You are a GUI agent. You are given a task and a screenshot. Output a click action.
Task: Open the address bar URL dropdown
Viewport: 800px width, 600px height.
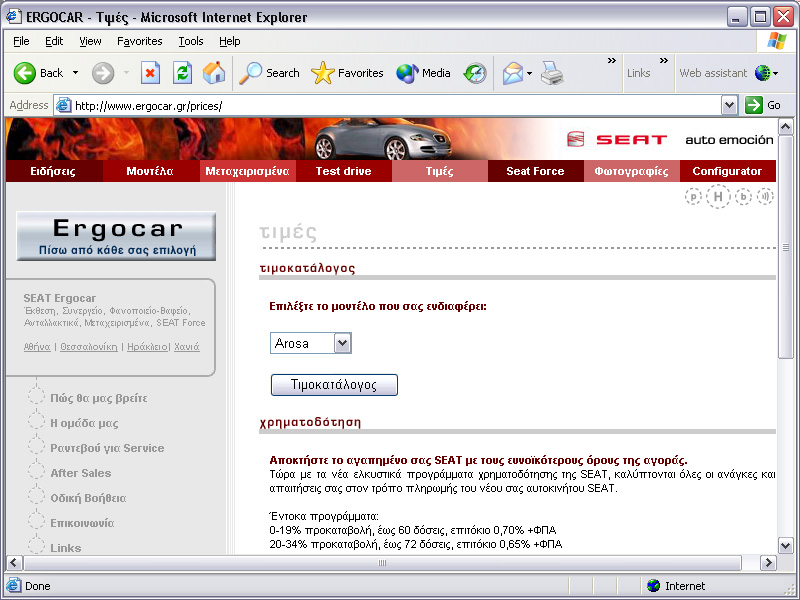(730, 106)
